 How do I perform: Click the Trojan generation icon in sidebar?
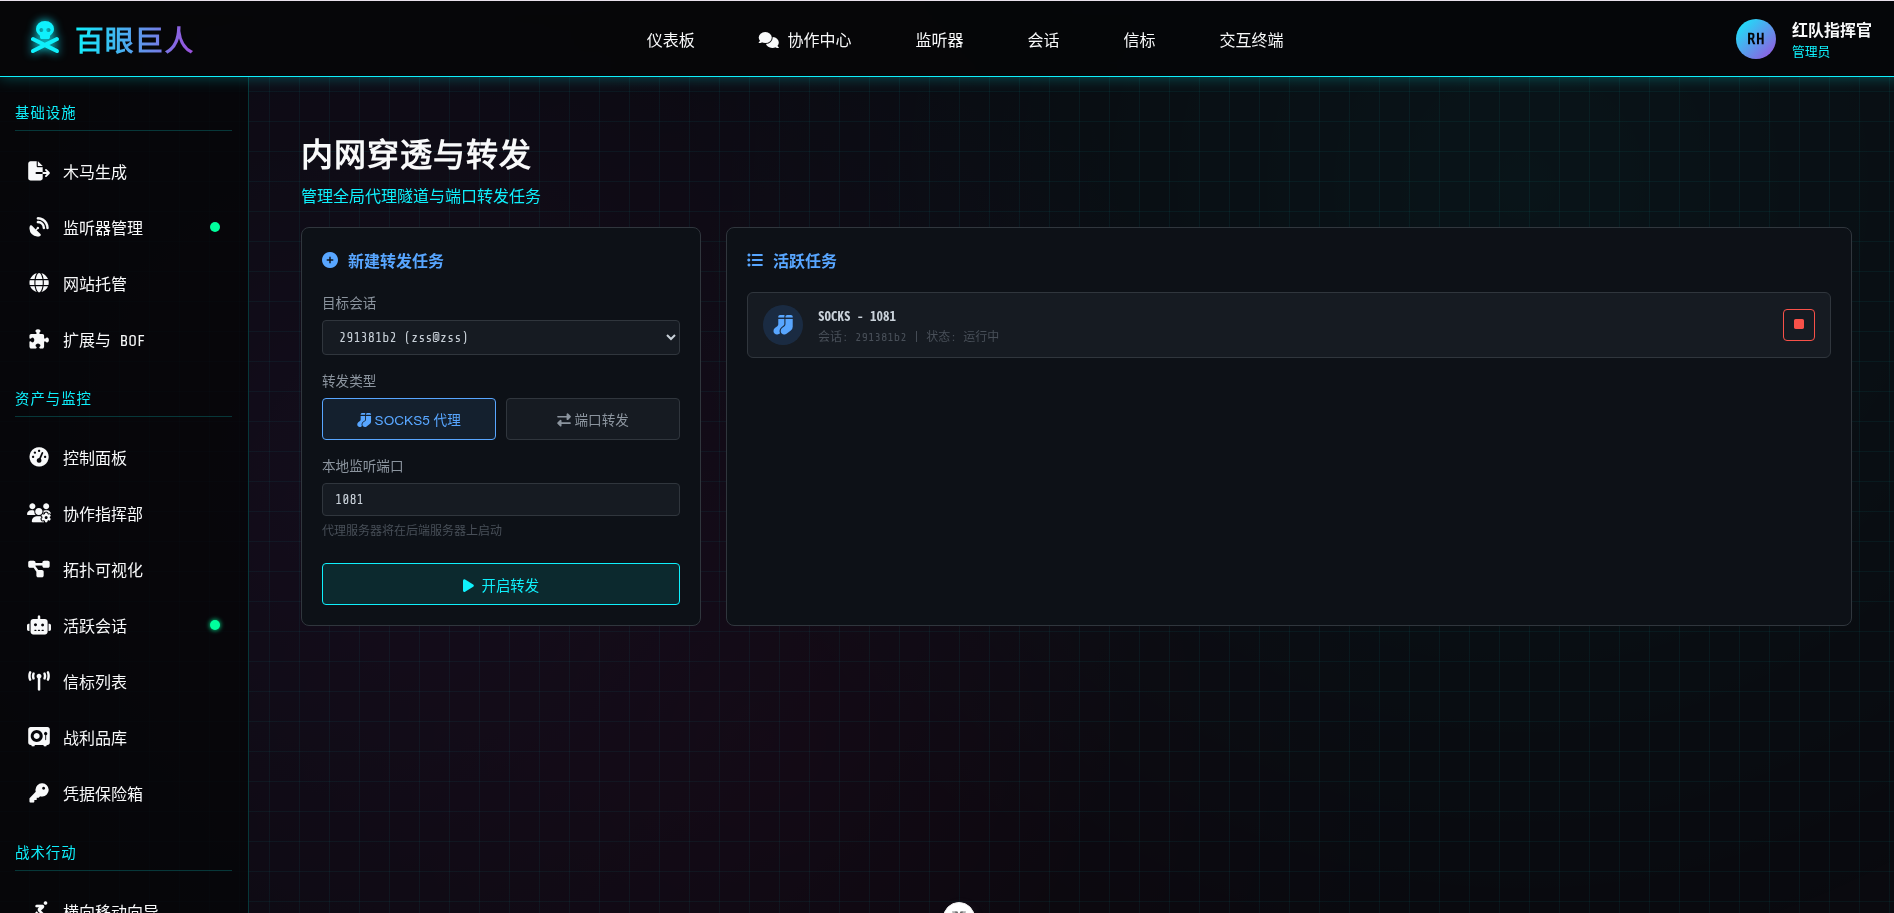coord(38,172)
